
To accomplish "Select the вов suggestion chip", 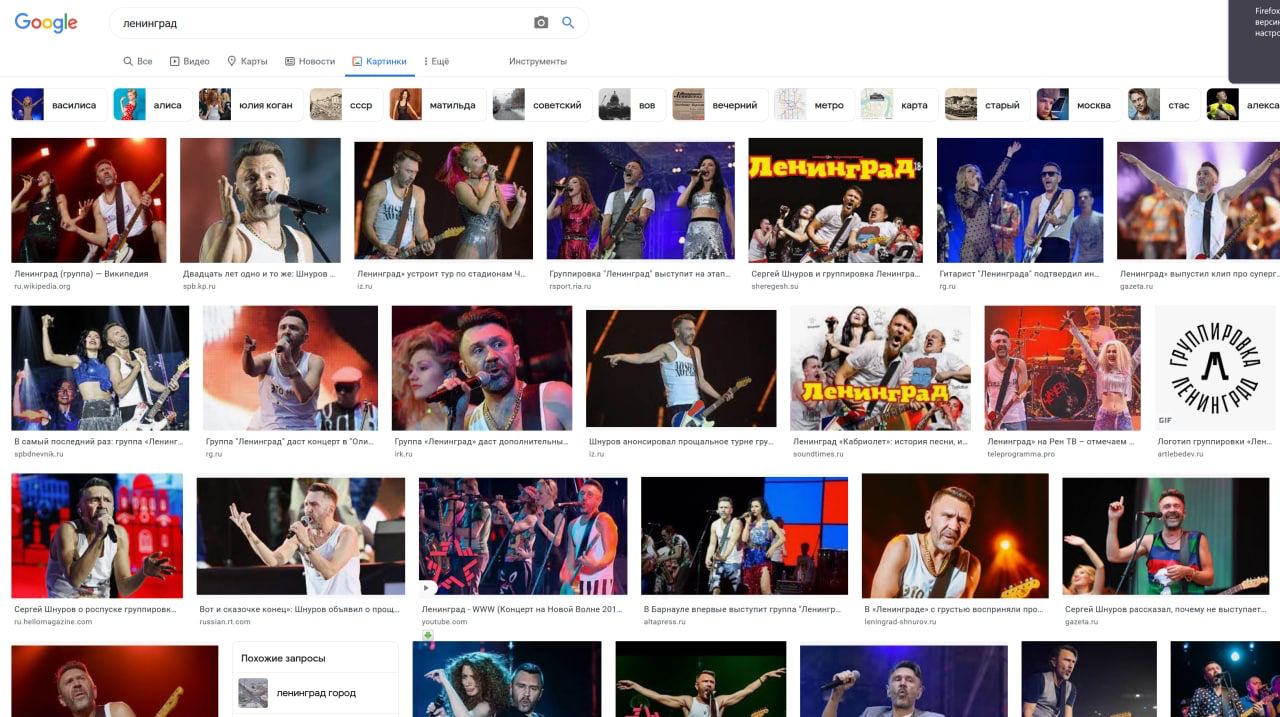I will point(631,105).
